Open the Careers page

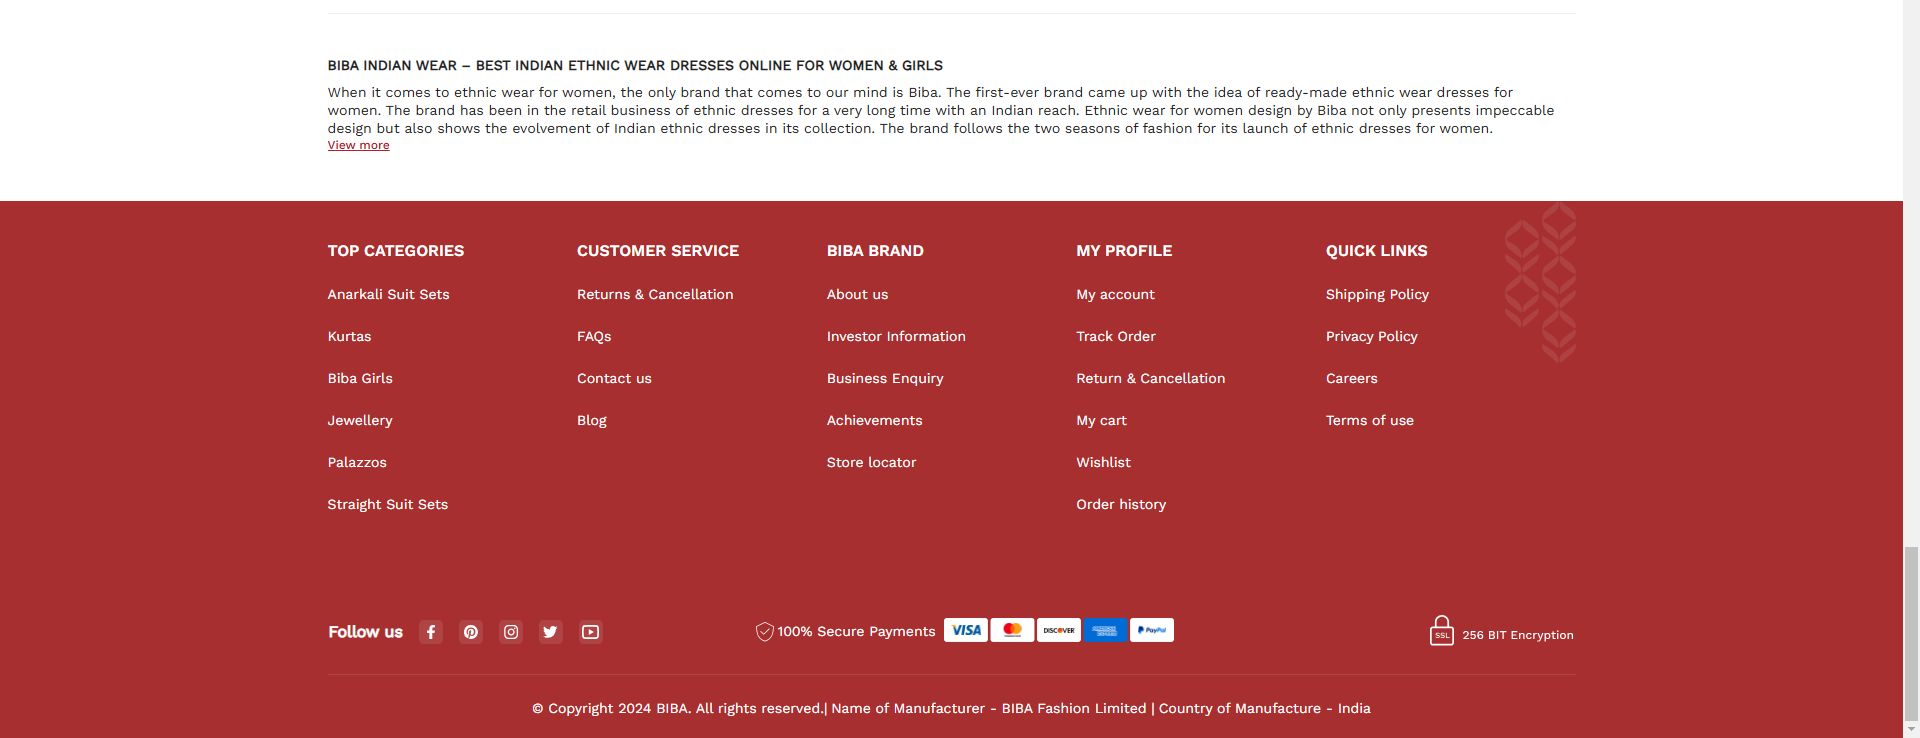tap(1351, 378)
